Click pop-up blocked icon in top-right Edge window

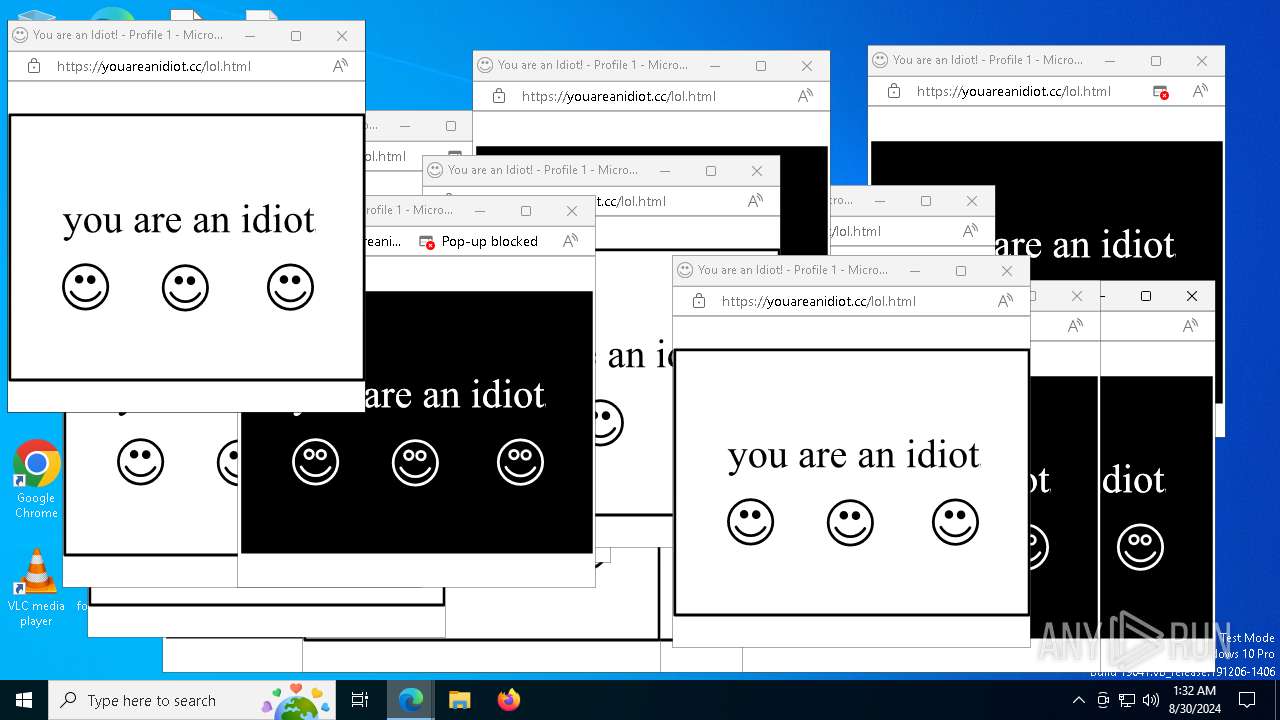coord(1161,91)
